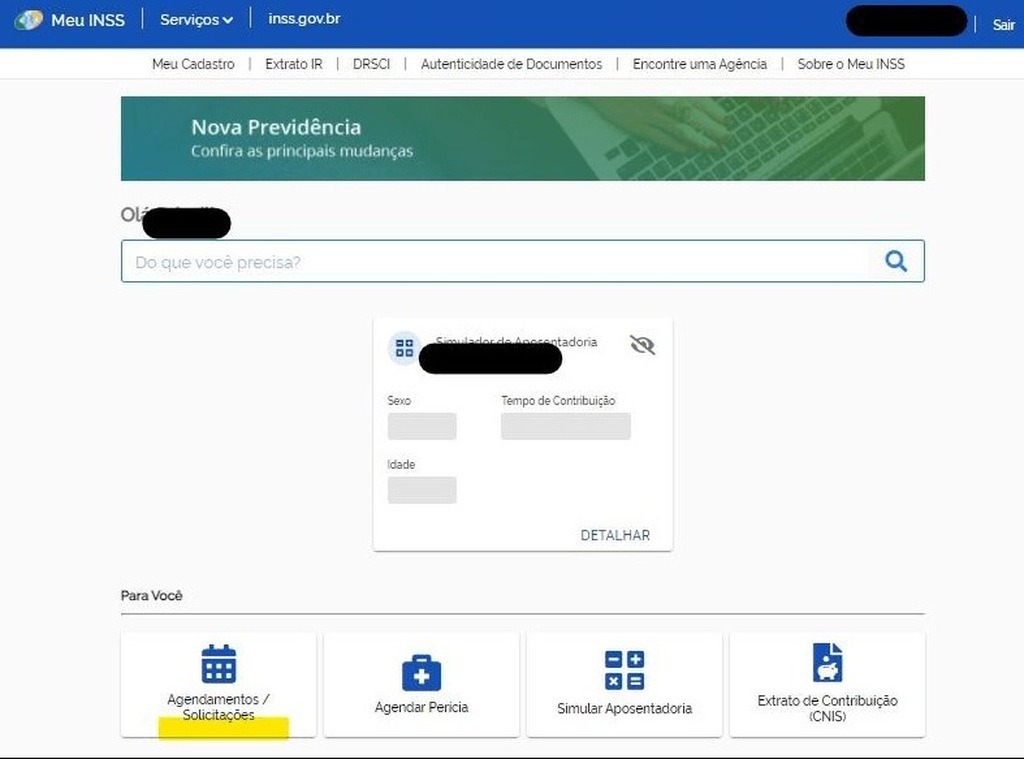The image size is (1024, 759).
Task: Click the hidden Sexo value placeholder
Action: (422, 426)
